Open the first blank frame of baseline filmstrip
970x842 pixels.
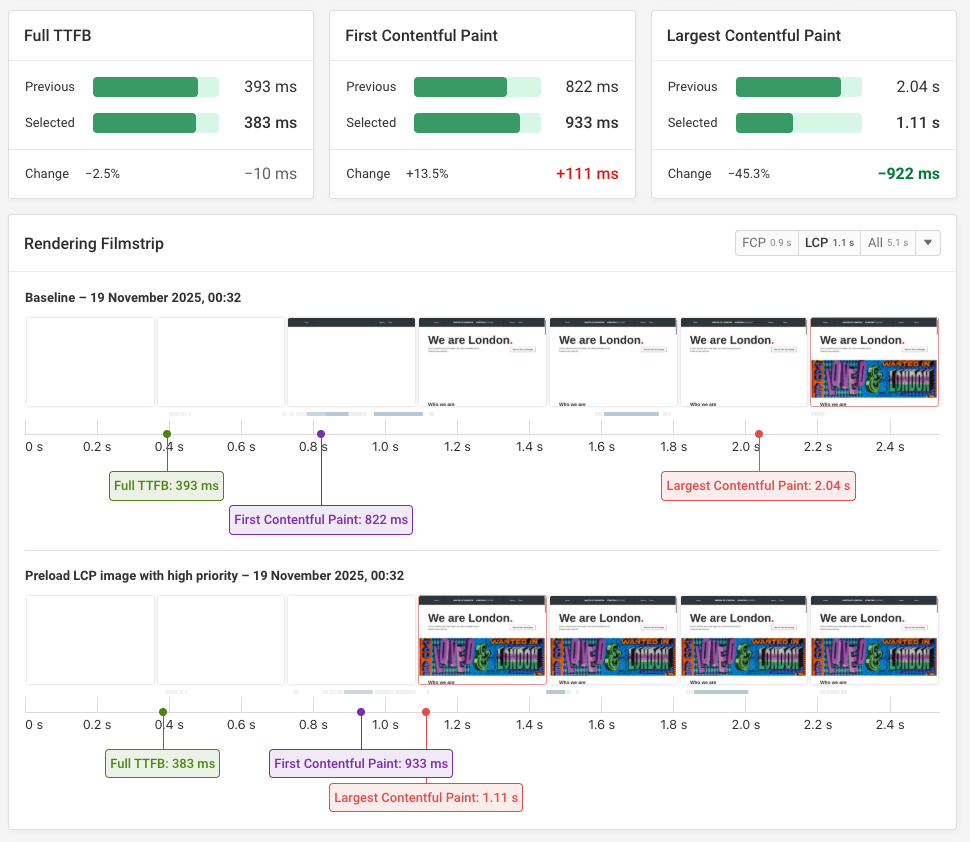(x=90, y=362)
